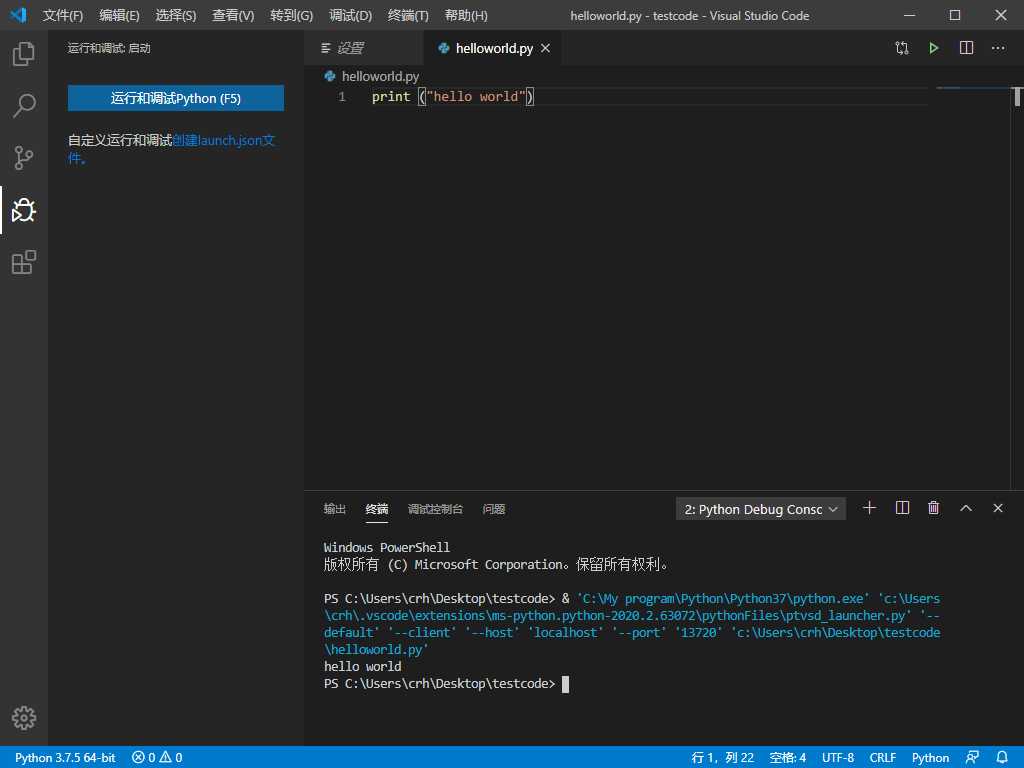Switch to the 问题 panel tab
Viewport: 1024px width, 768px height.
[494, 509]
